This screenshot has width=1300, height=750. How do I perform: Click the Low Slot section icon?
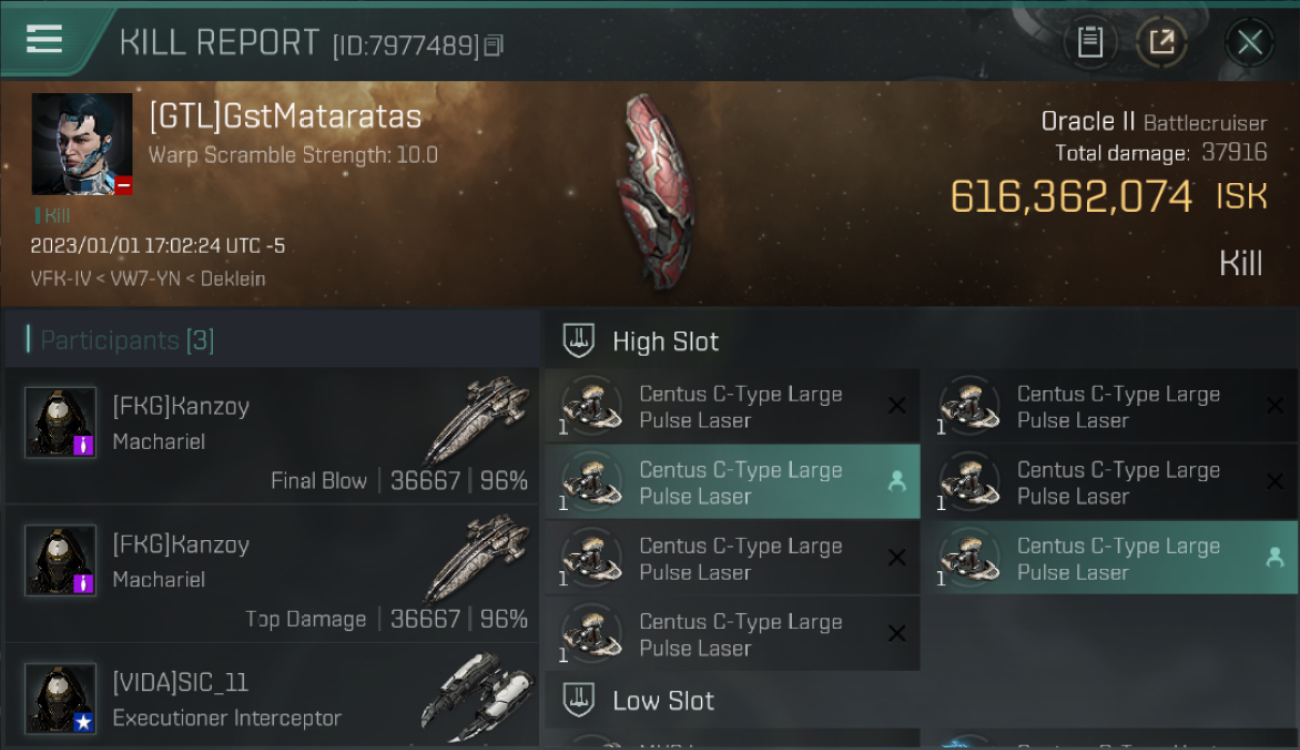579,700
